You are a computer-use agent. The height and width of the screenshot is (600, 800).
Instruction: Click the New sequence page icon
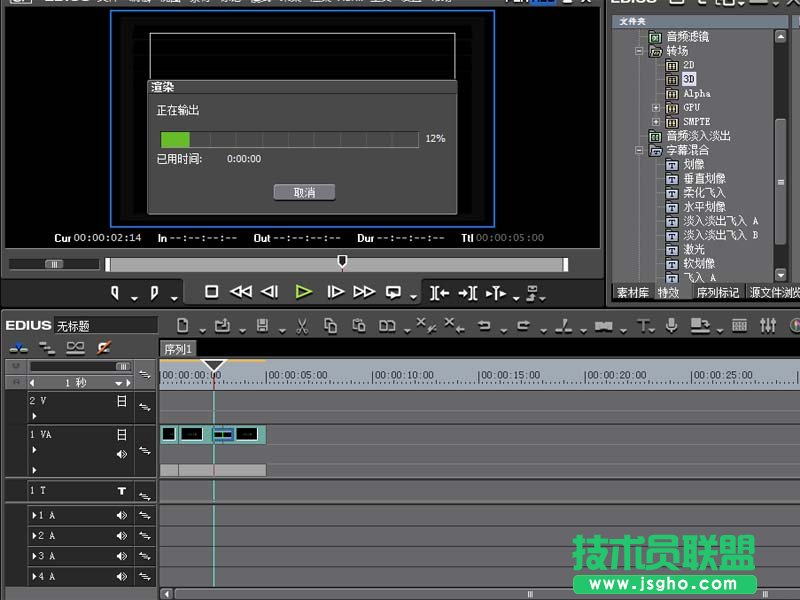coord(182,325)
